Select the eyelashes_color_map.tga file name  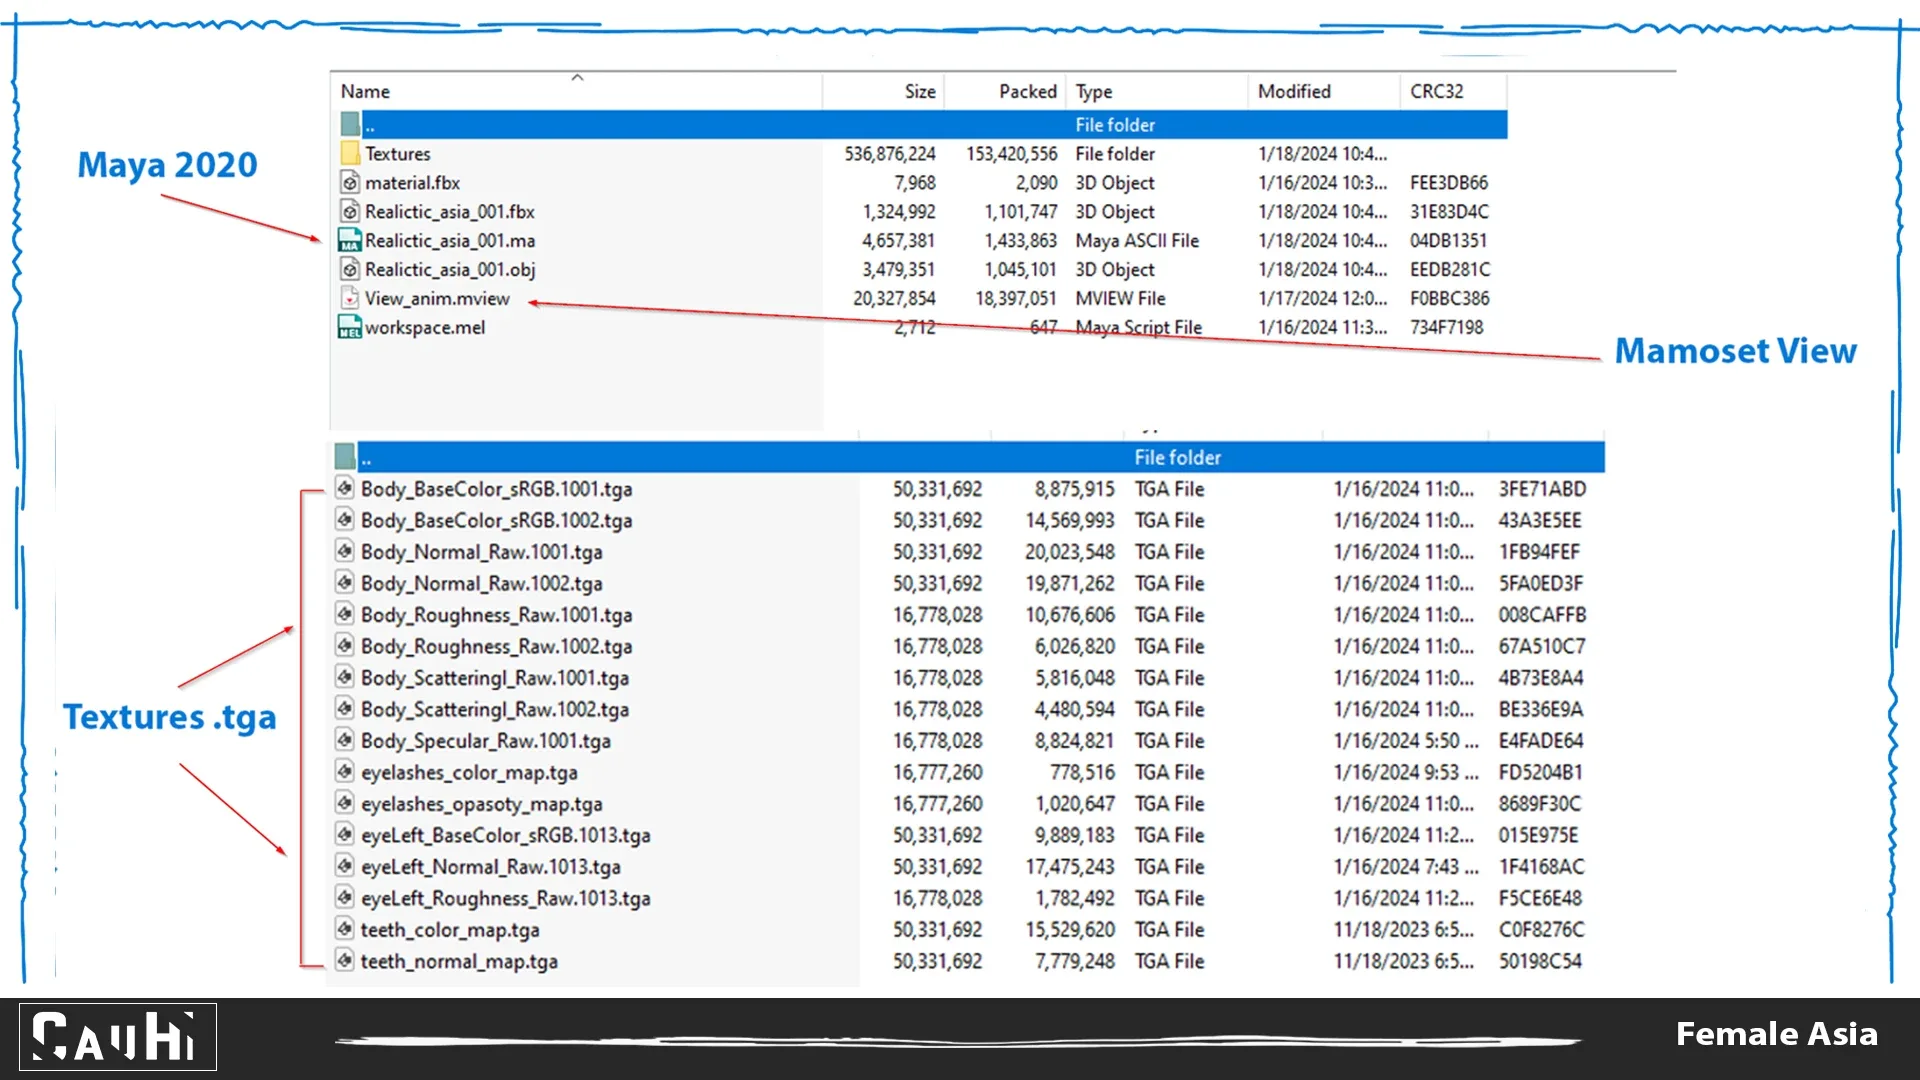(x=469, y=773)
